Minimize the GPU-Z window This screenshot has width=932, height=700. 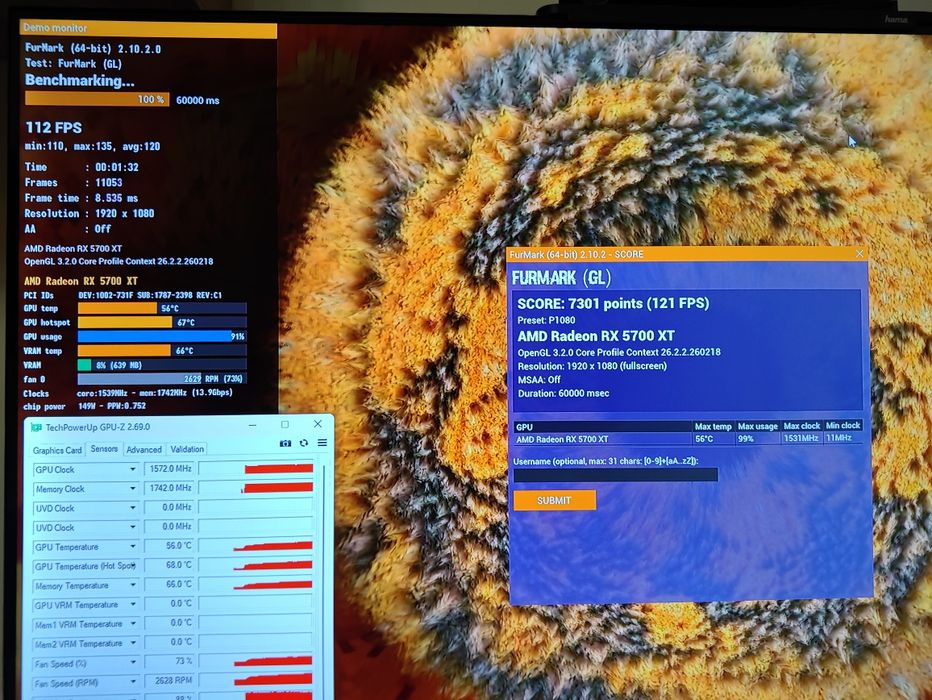(x=253, y=425)
